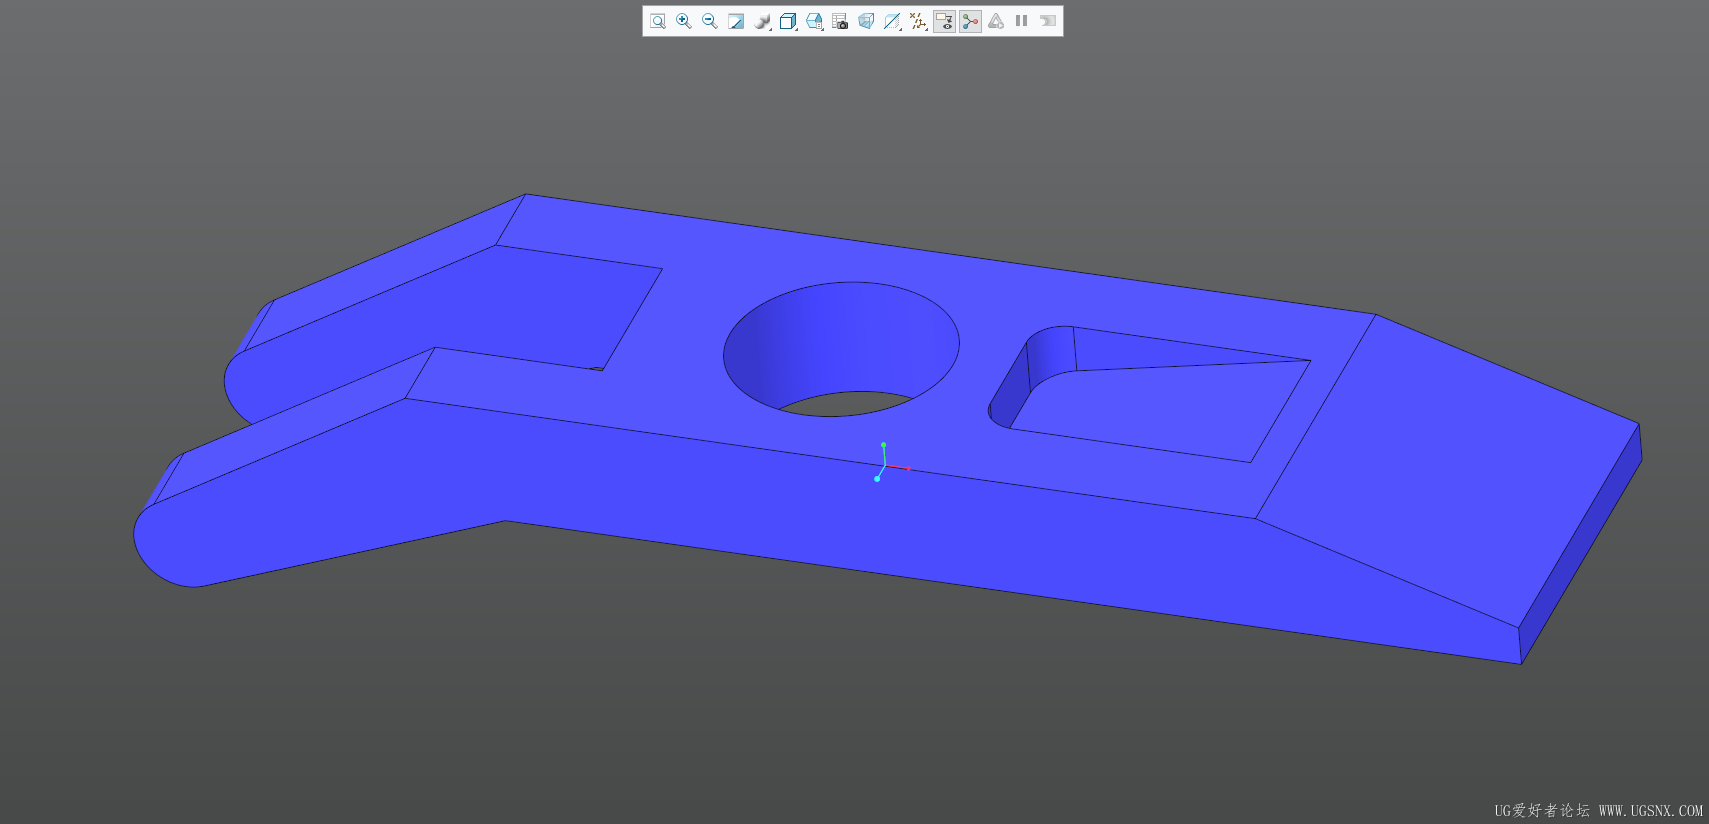Click the Zoom In magnifier

(684, 21)
